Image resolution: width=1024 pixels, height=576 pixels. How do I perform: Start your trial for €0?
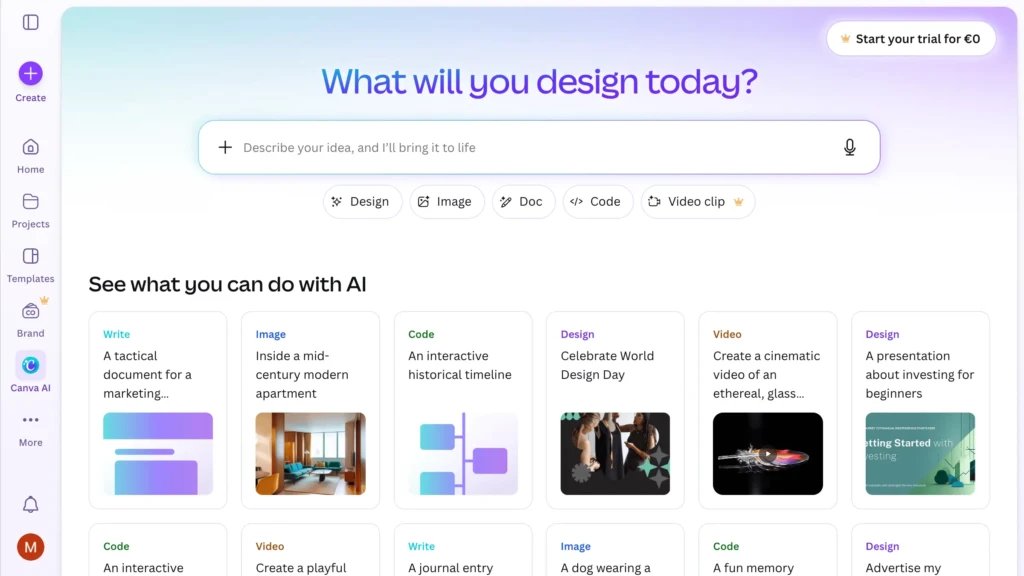911,39
